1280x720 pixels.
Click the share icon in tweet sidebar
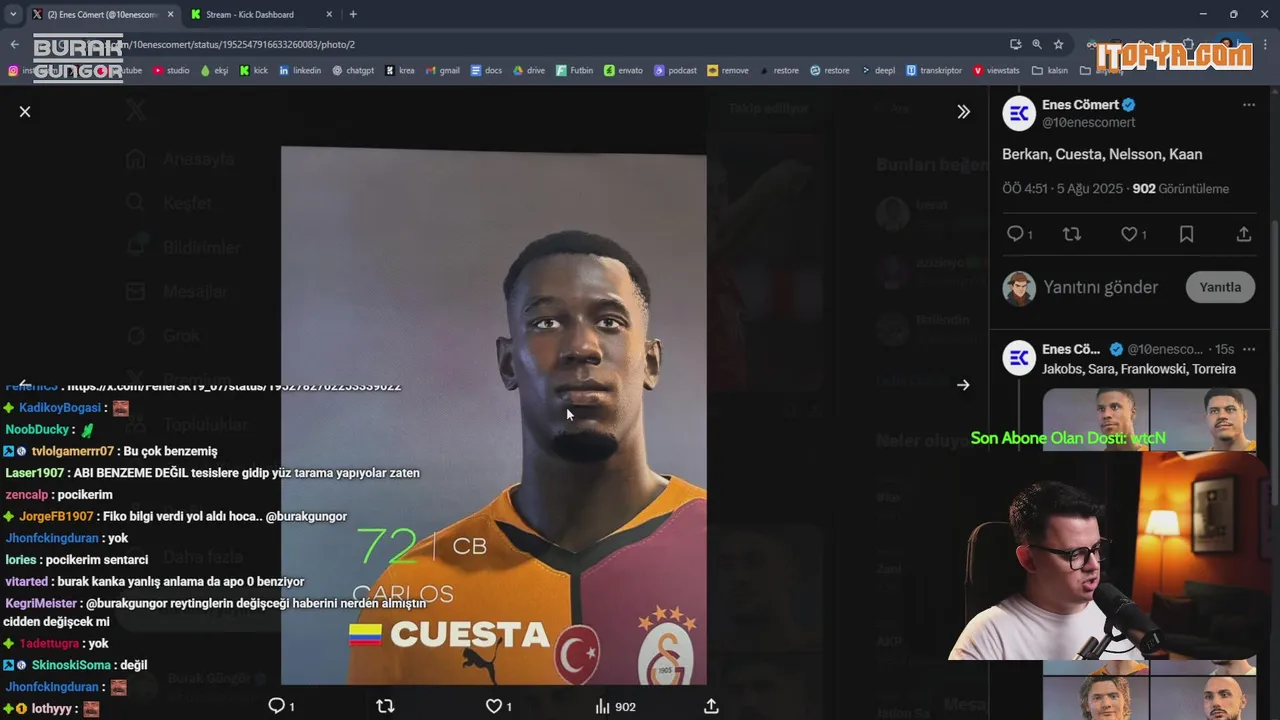point(1243,234)
